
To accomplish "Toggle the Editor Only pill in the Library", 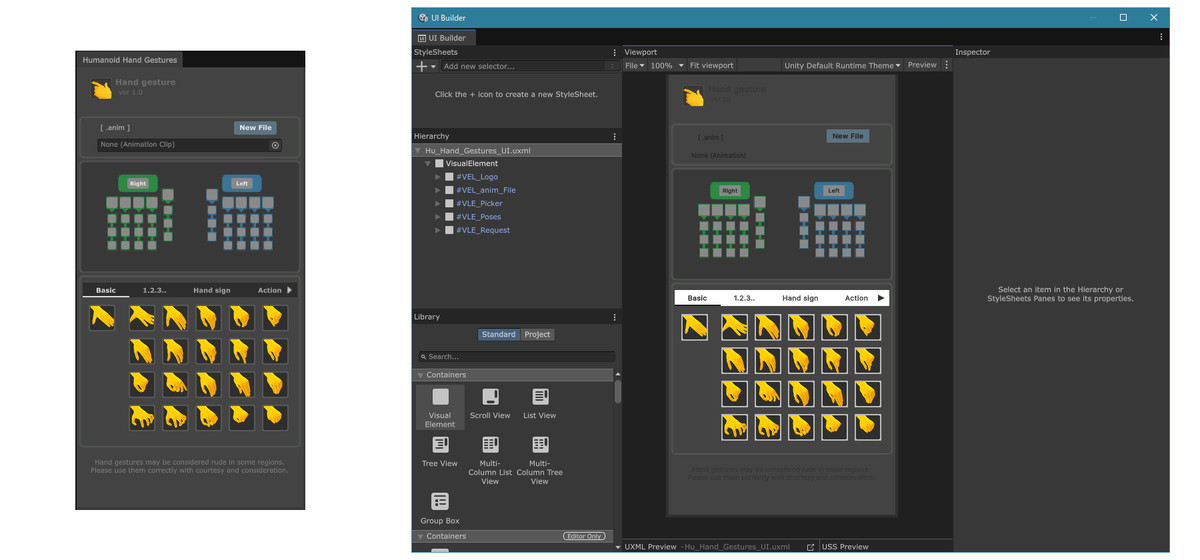I will 584,536.
